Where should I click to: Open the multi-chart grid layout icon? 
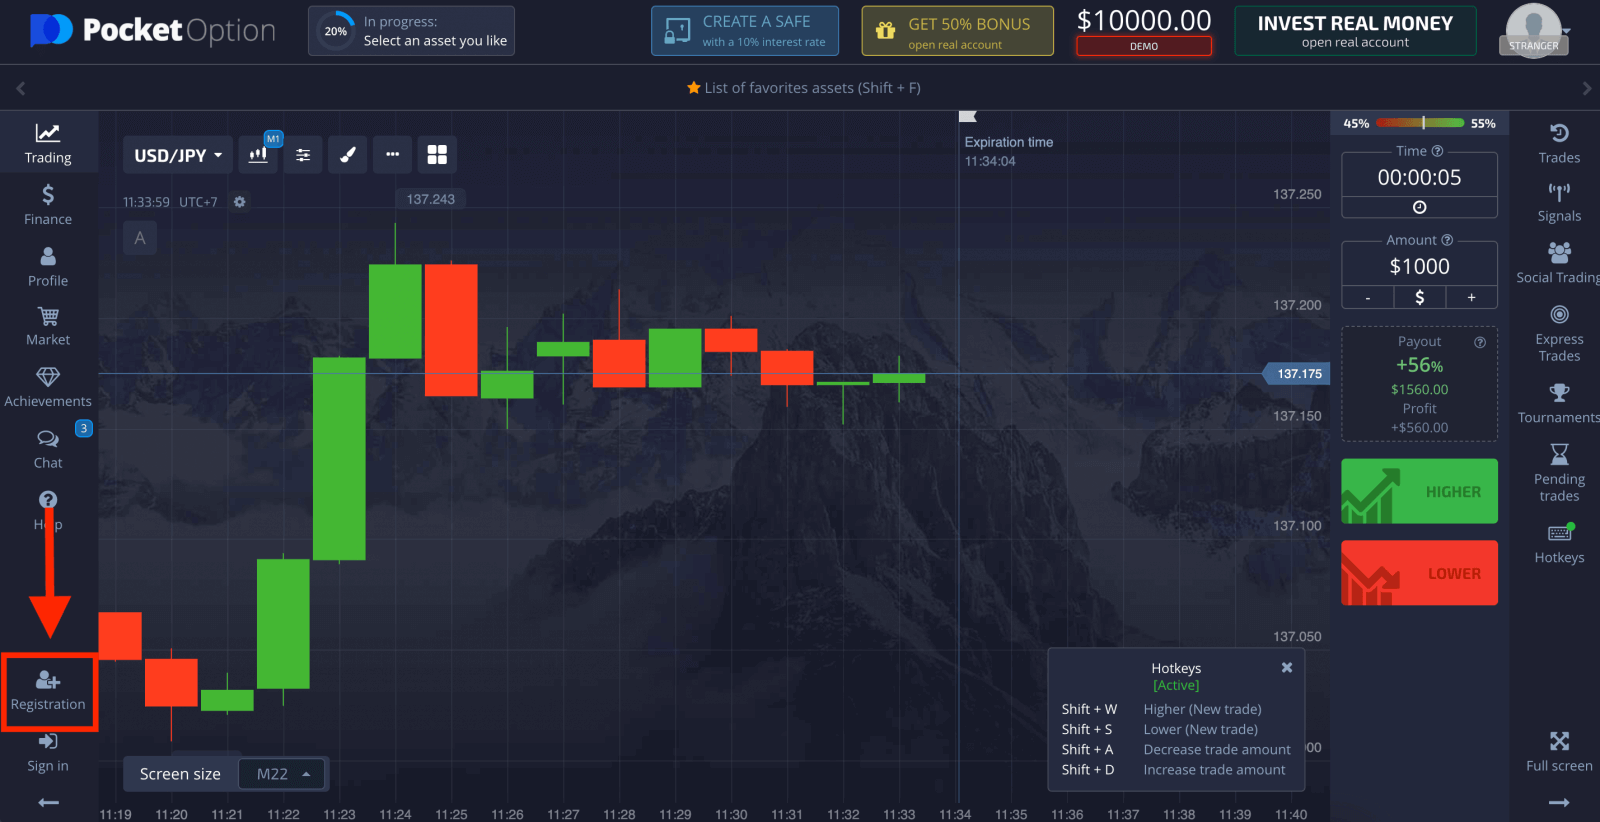(437, 155)
